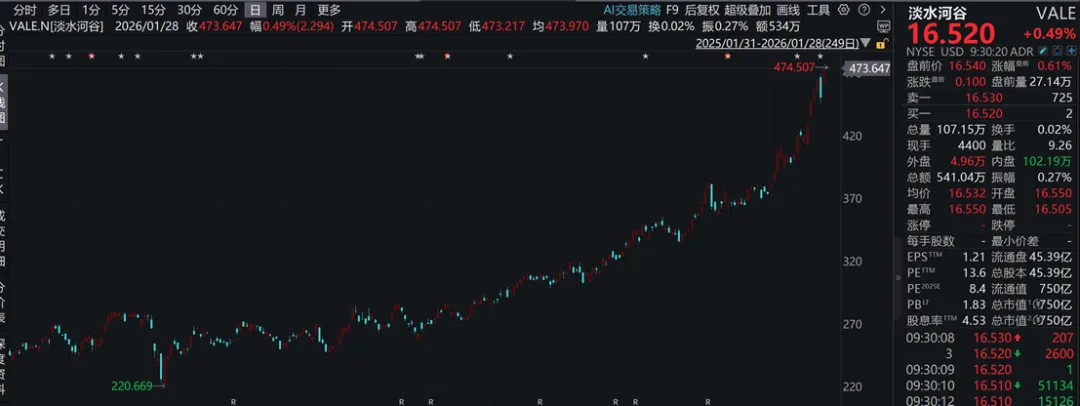Open AI交易策略 strategy feature
Viewport: 1080px width, 406px height.
point(632,10)
